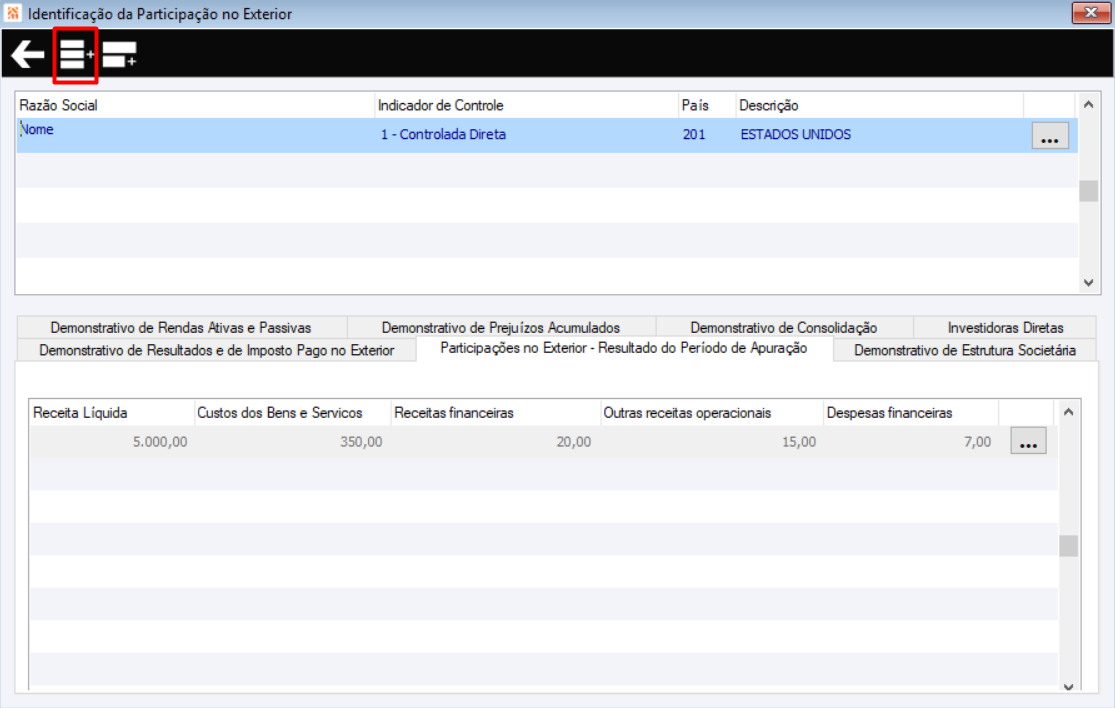
Task: Switch to Demonstrativo de Estrutura Societária tab
Action: tap(964, 350)
